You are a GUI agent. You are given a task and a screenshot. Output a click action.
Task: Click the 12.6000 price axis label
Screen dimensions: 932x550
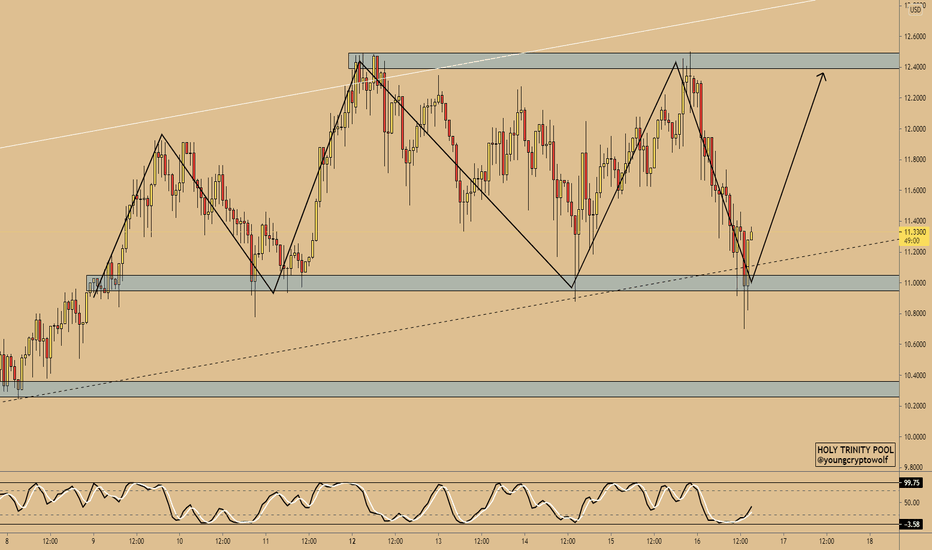[x=914, y=36]
